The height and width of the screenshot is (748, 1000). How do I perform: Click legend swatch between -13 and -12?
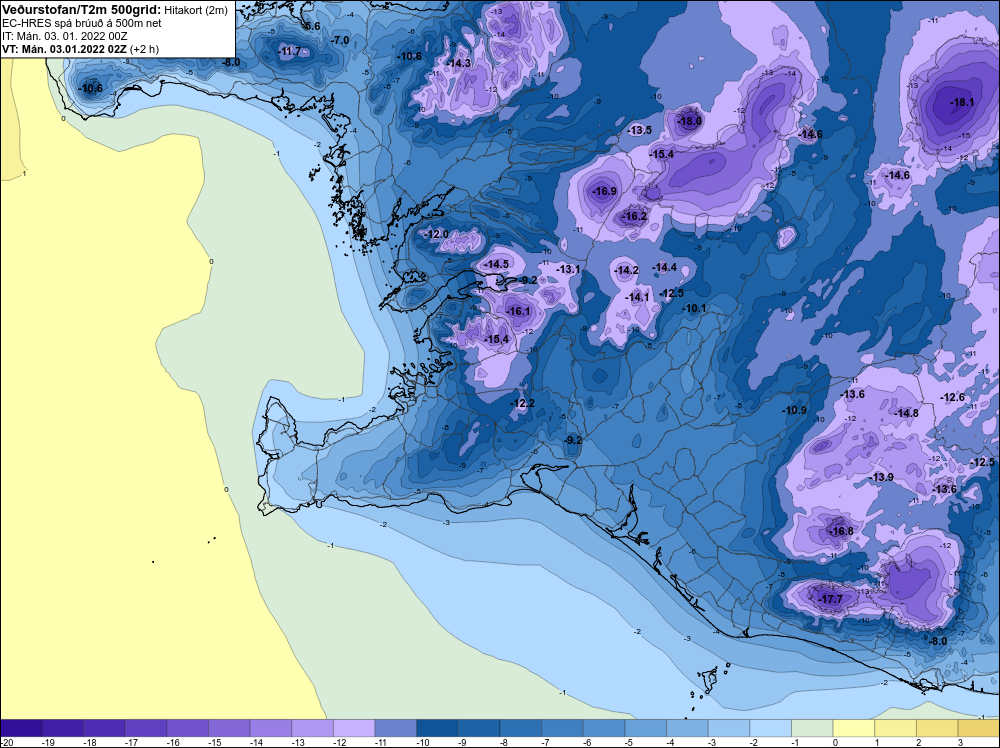312,728
